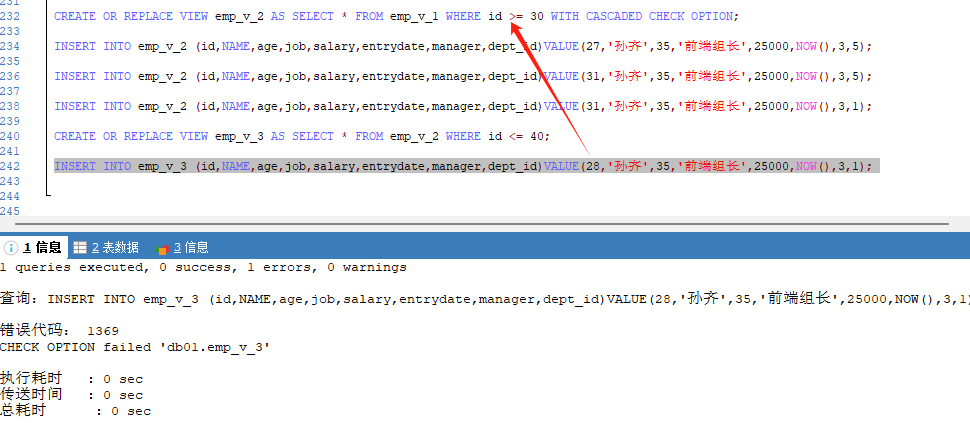Click the emp_v_2 INSERT ending with 3,1 on line 238

click(x=463, y=106)
